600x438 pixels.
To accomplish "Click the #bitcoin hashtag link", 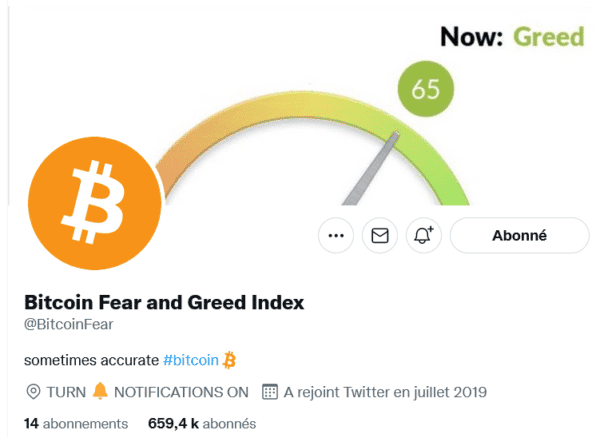I will pyautogui.click(x=190, y=359).
